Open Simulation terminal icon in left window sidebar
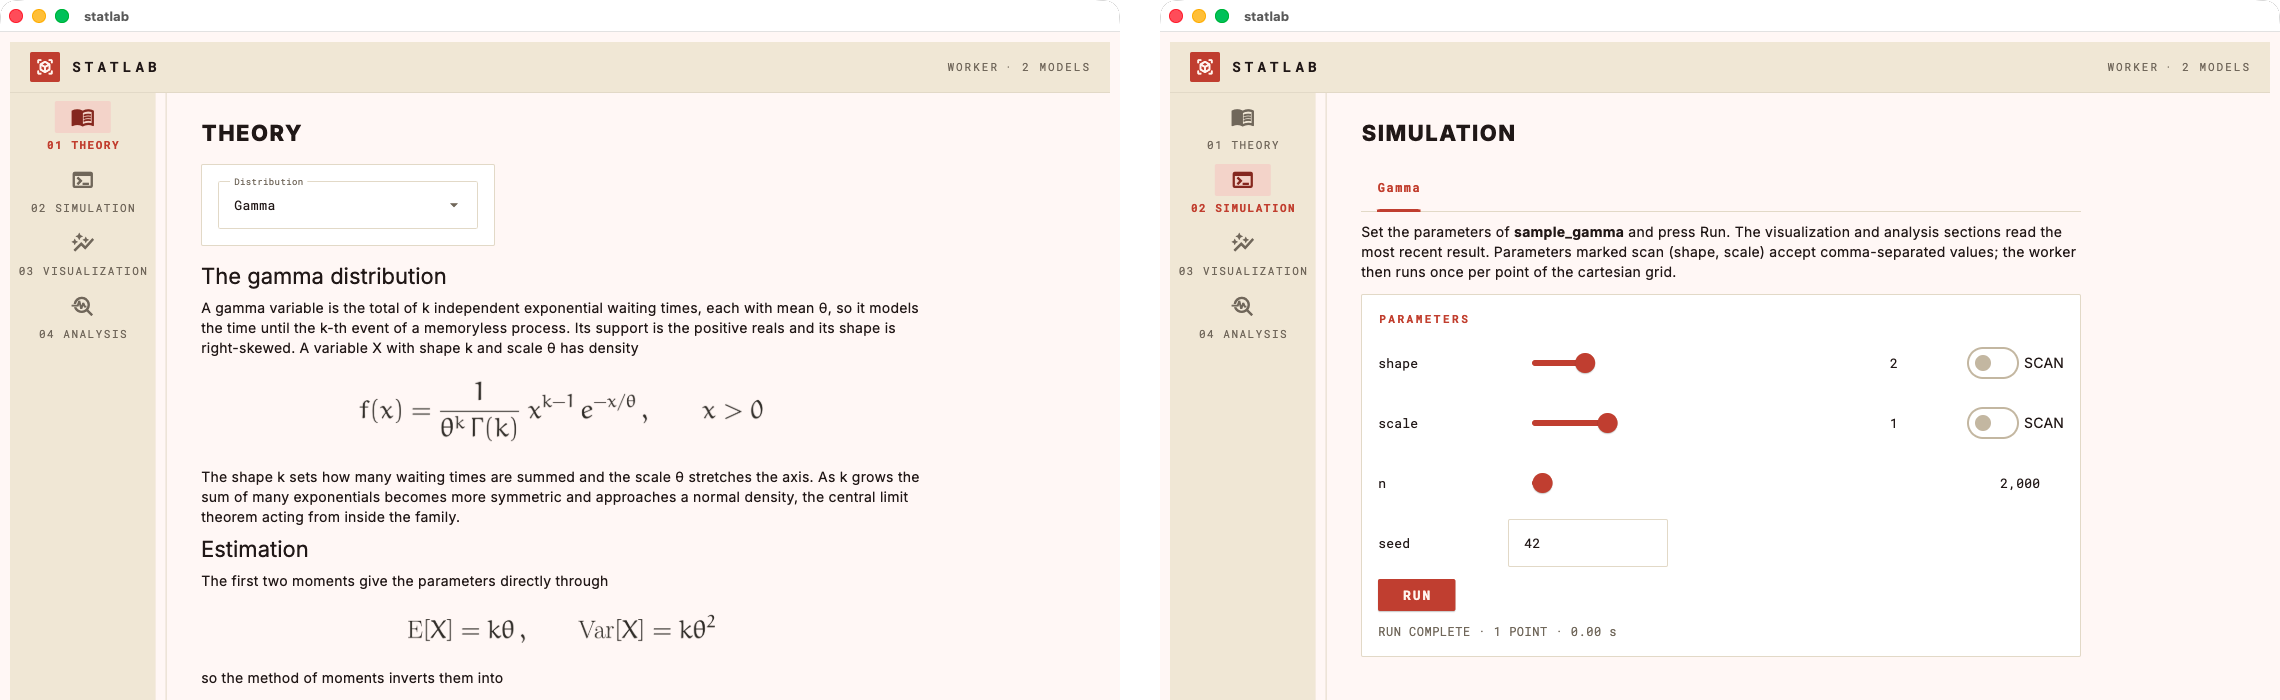2280x700 pixels. [83, 180]
